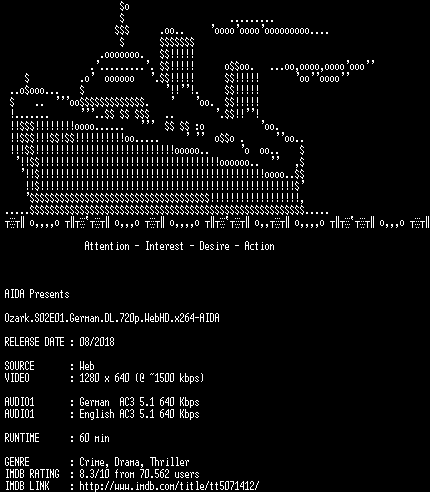Click the ASCII ship's left smokestack
The image size is (430, 492).
click(x=177, y=60)
